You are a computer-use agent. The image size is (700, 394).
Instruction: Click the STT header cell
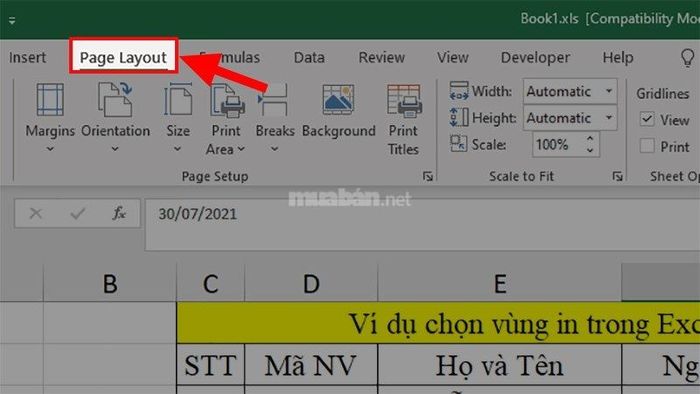[x=210, y=365]
